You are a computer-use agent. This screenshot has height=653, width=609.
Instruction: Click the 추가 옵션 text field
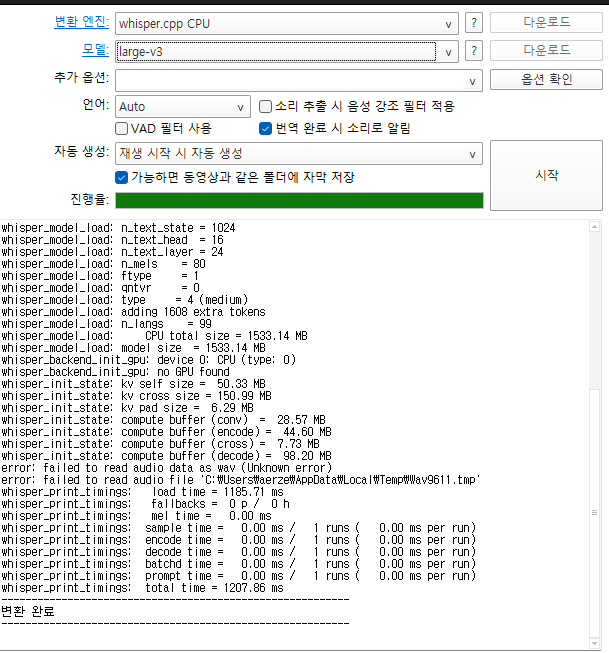pos(290,81)
